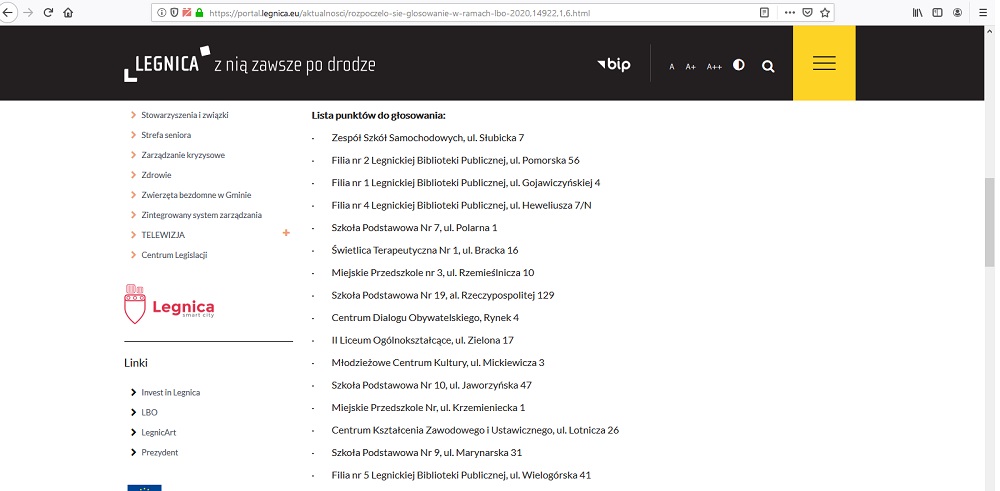This screenshot has height=491, width=1000.
Task: Click 'Filia nr 5' line, ul. Wielogórska 41
Action: pos(461,475)
